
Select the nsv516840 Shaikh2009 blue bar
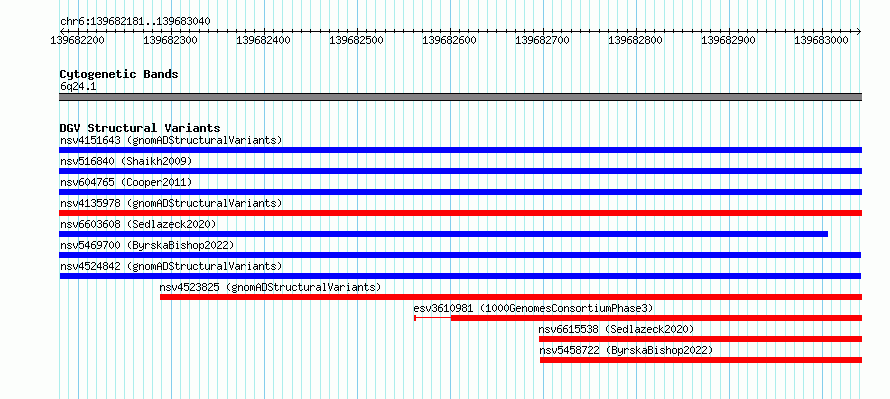pos(460,171)
